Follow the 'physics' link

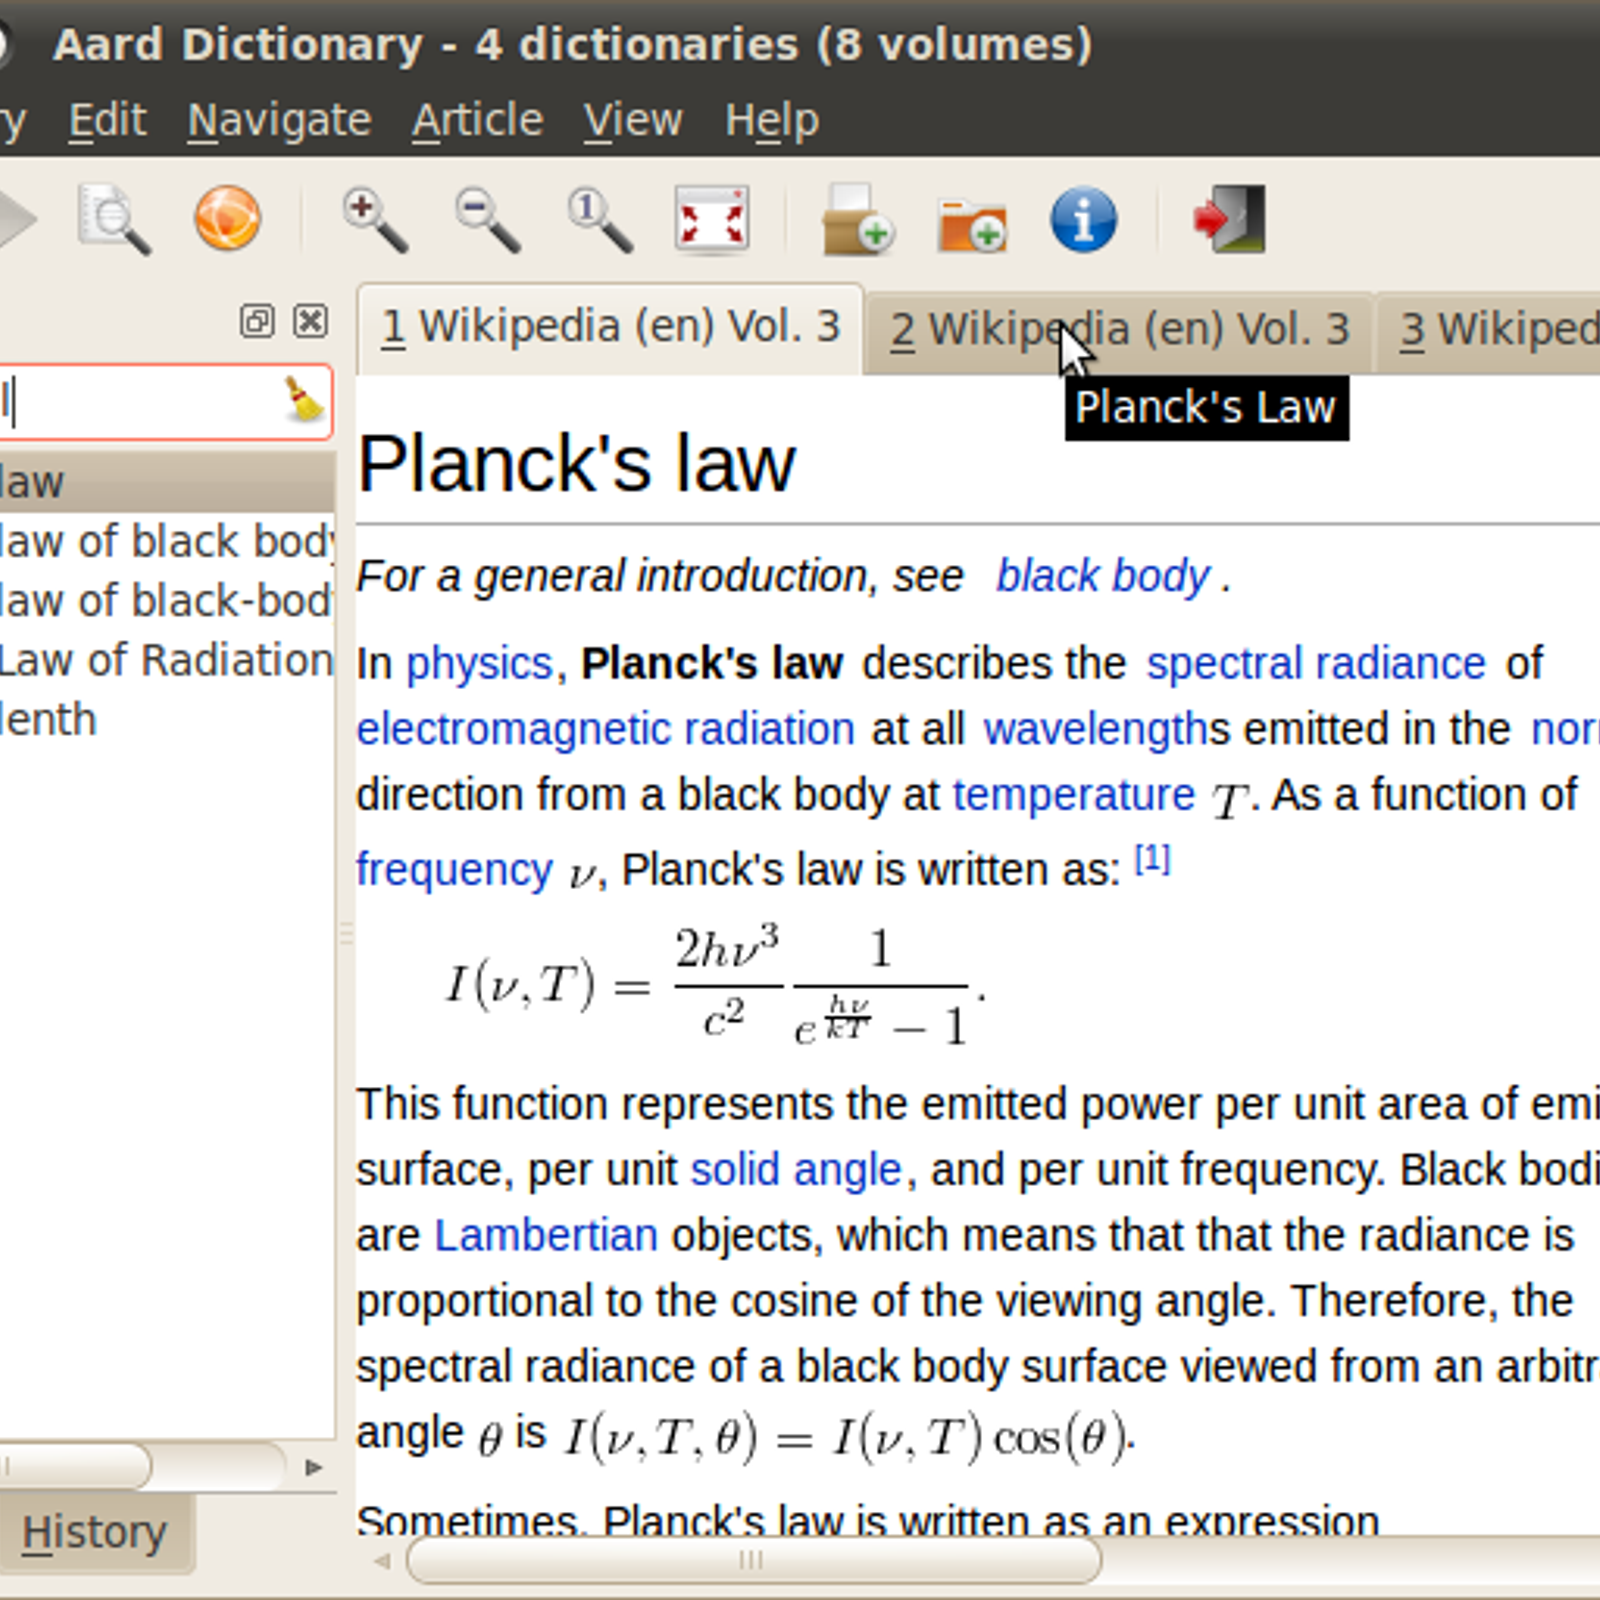tap(479, 664)
